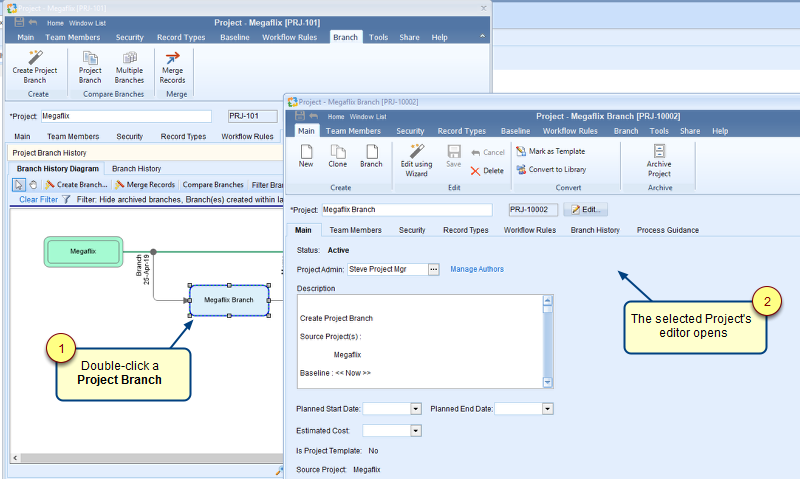Click the Megaflix Branch project name field
The width and height of the screenshot is (800, 479).
[407, 210]
